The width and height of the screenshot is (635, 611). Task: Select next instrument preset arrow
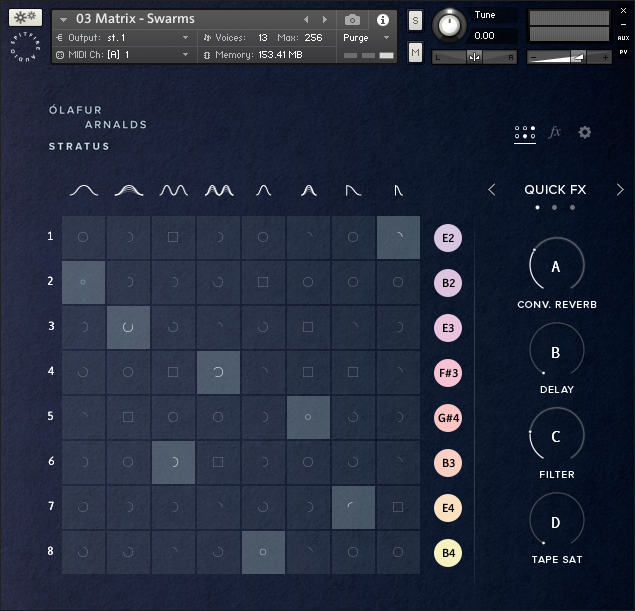tap(325, 19)
